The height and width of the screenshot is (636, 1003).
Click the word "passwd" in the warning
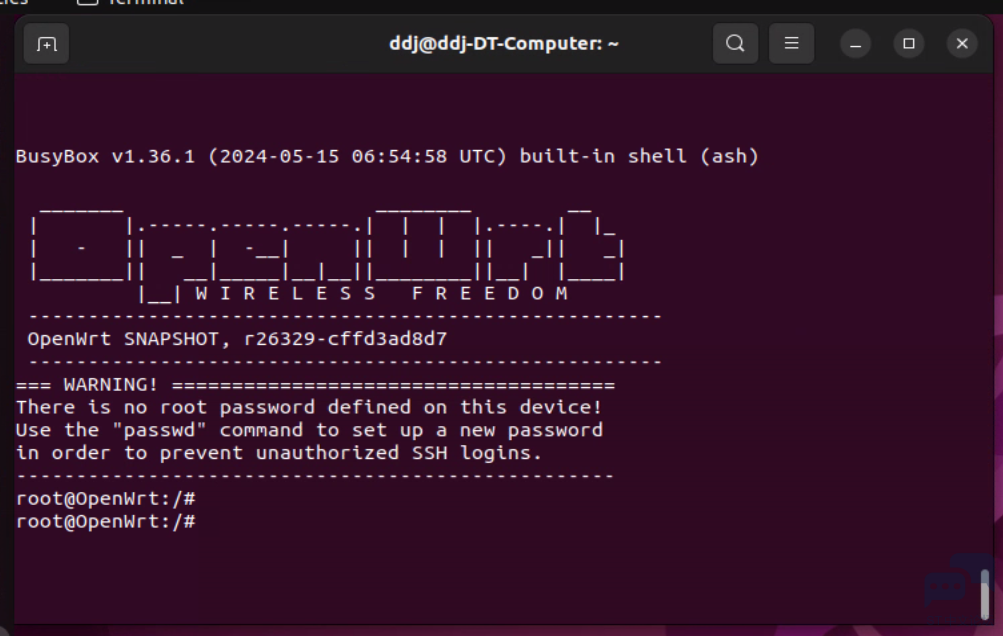coord(159,430)
